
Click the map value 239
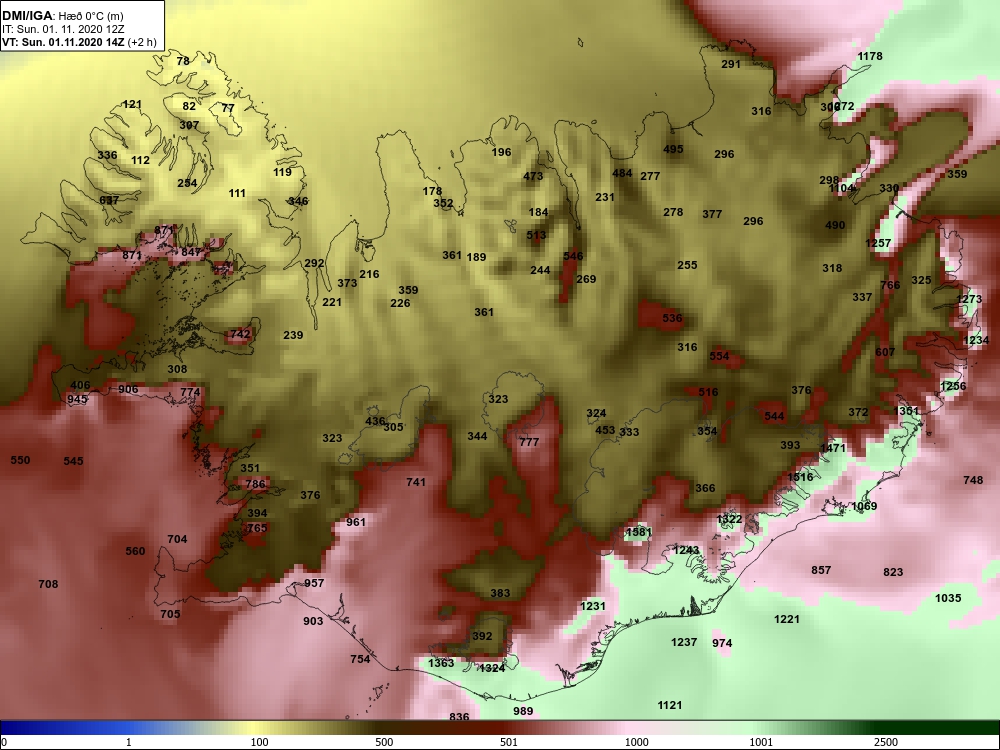(x=293, y=335)
